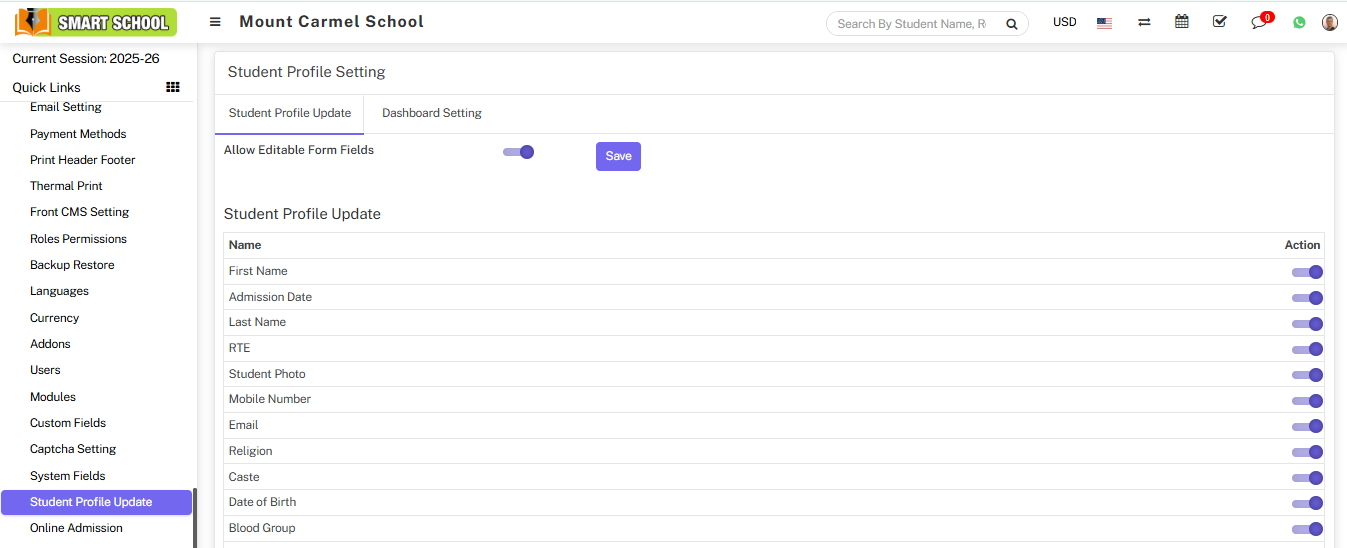Open Payment Methods in sidebar
The height and width of the screenshot is (548, 1347).
78,134
